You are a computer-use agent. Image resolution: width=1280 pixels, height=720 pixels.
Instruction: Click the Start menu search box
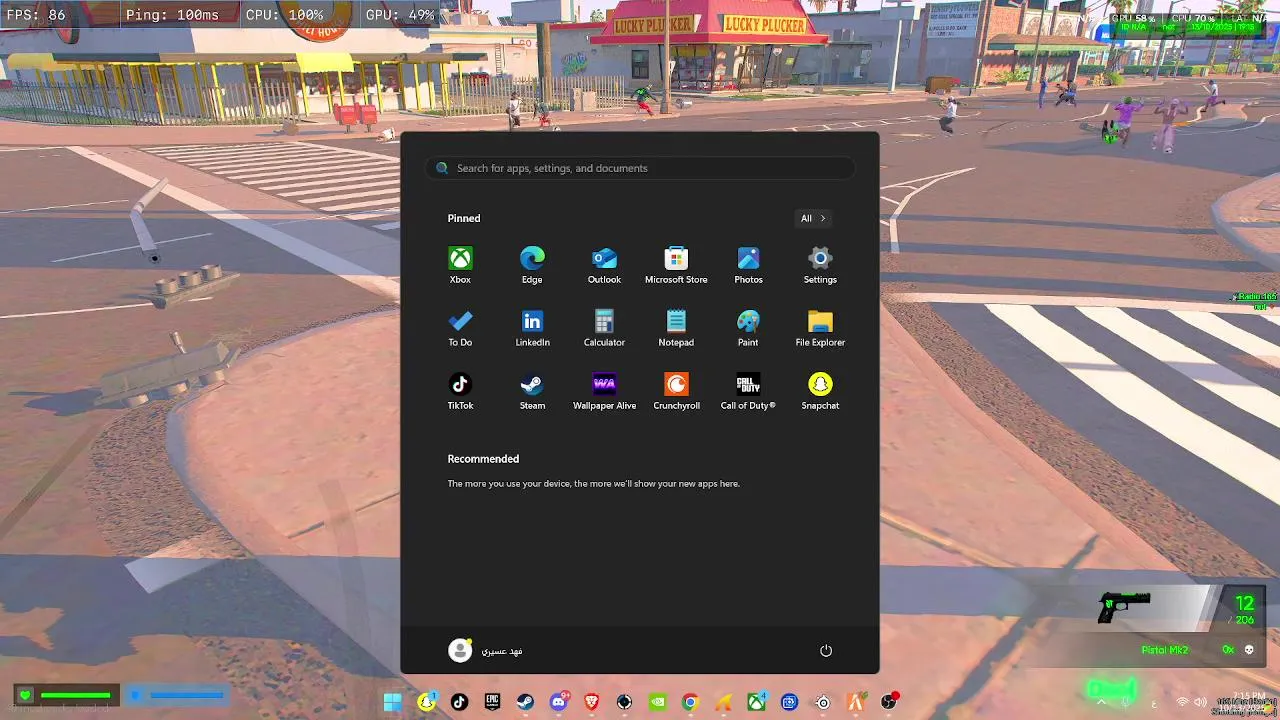[640, 168]
